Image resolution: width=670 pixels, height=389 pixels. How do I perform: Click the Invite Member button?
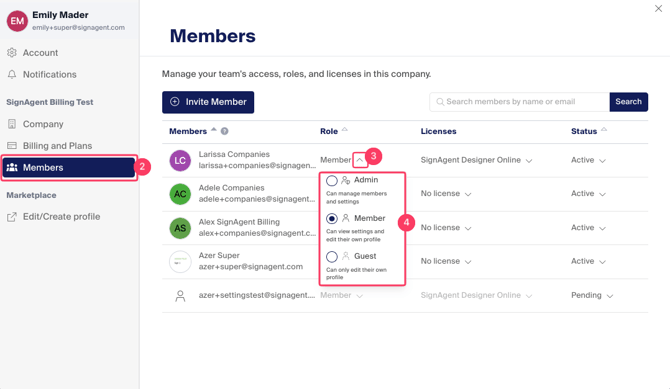tap(208, 102)
